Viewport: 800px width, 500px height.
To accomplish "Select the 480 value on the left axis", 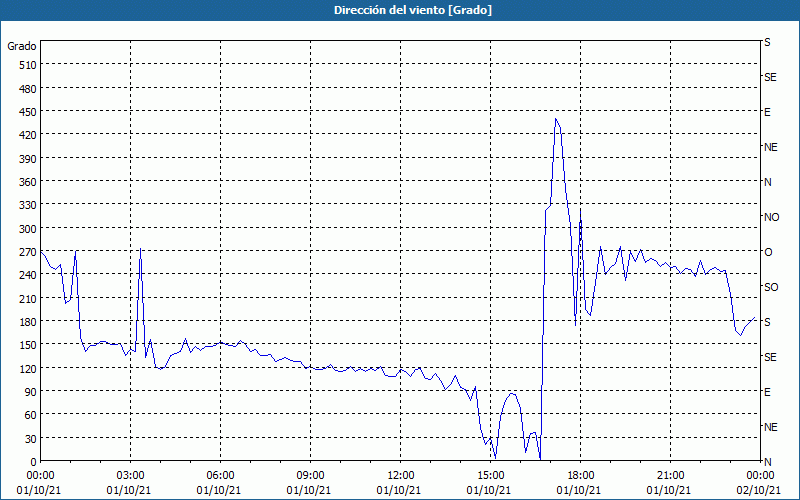I will click(x=28, y=89).
